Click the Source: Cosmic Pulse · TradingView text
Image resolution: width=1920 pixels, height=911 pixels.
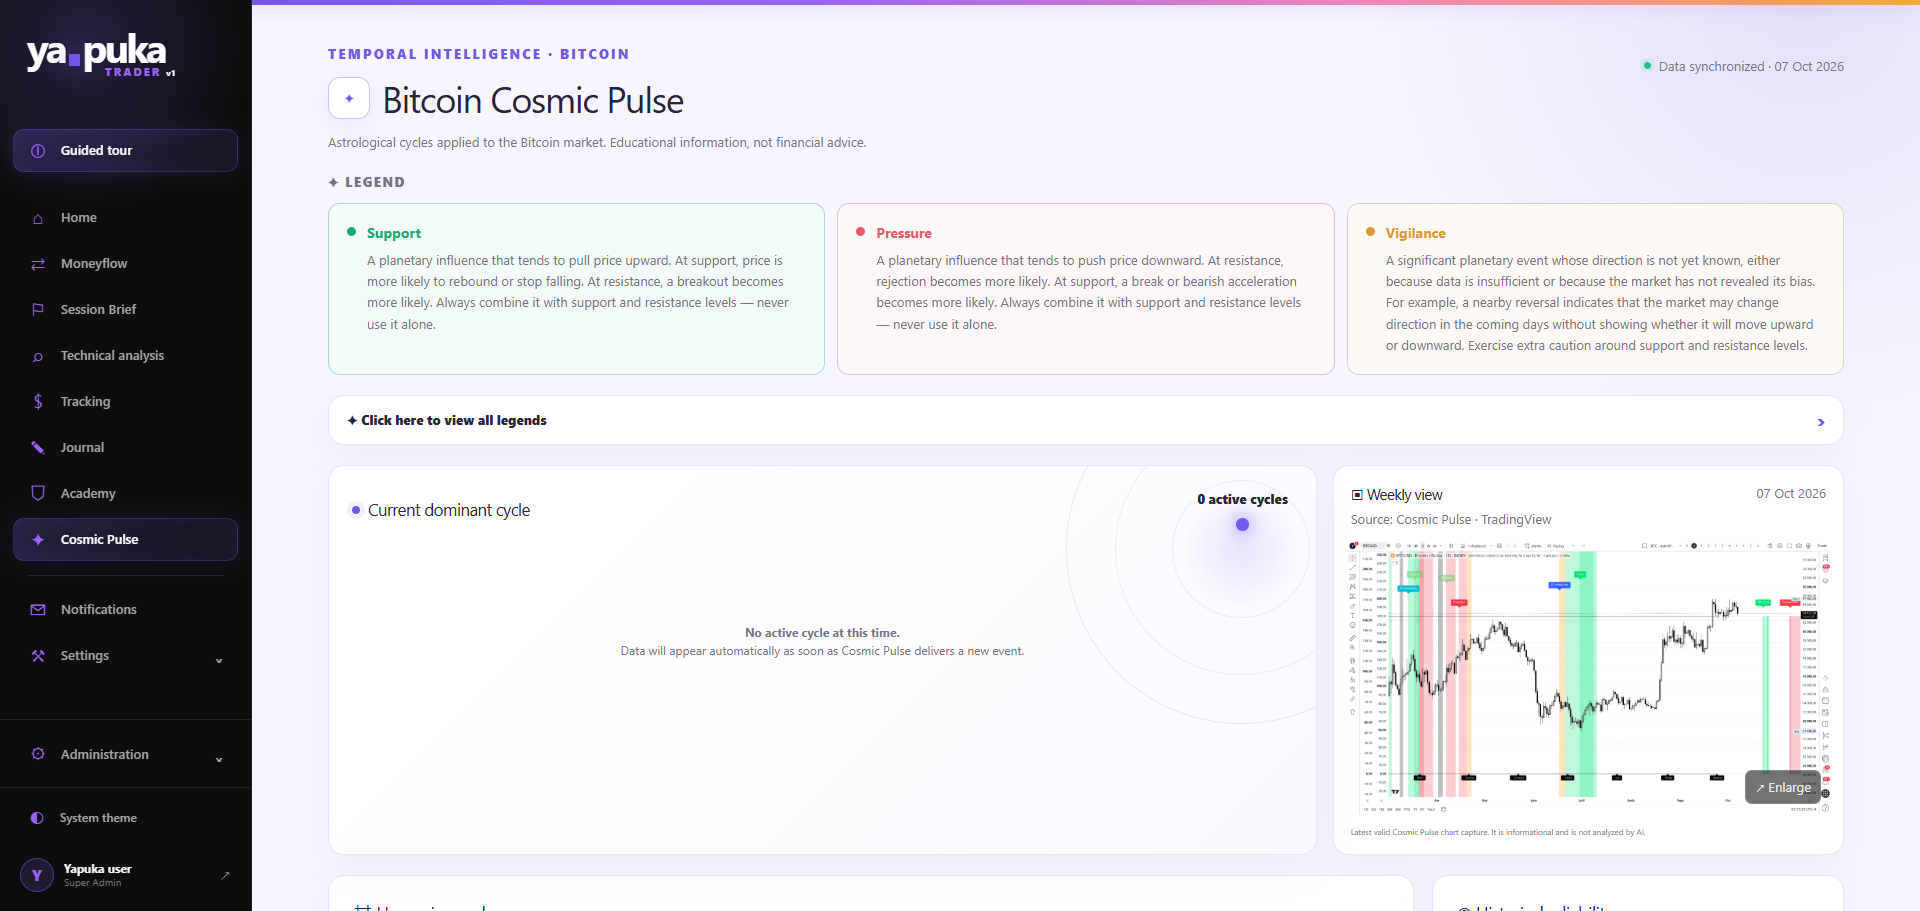(x=1451, y=520)
